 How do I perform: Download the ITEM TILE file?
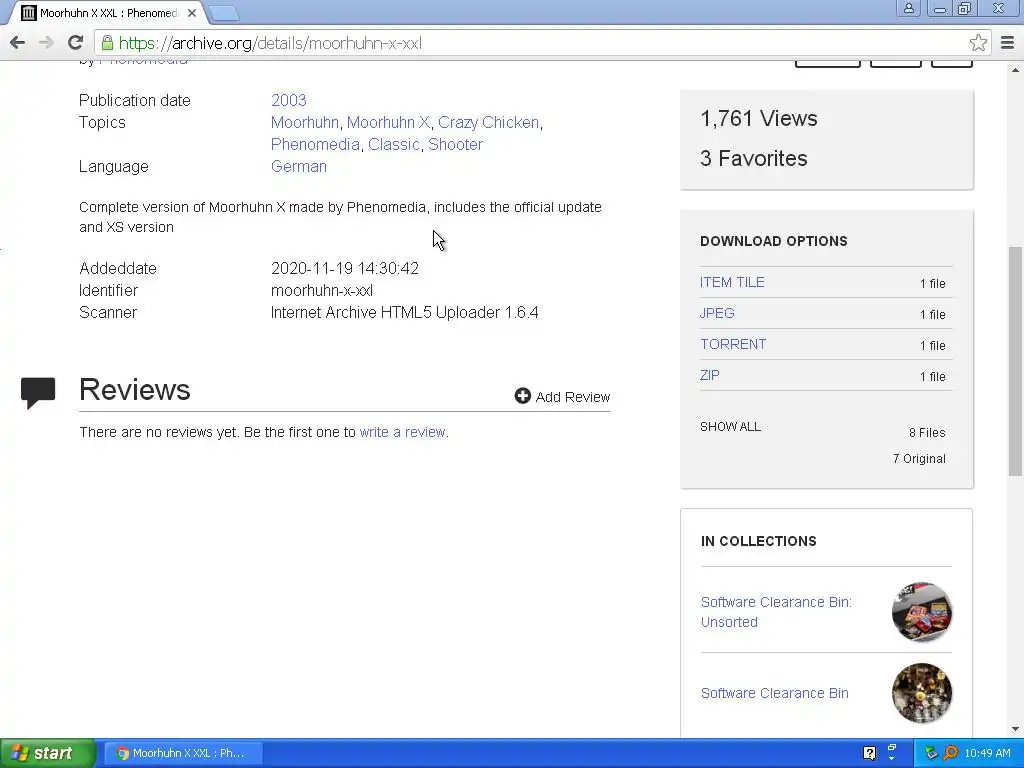pyautogui.click(x=731, y=282)
